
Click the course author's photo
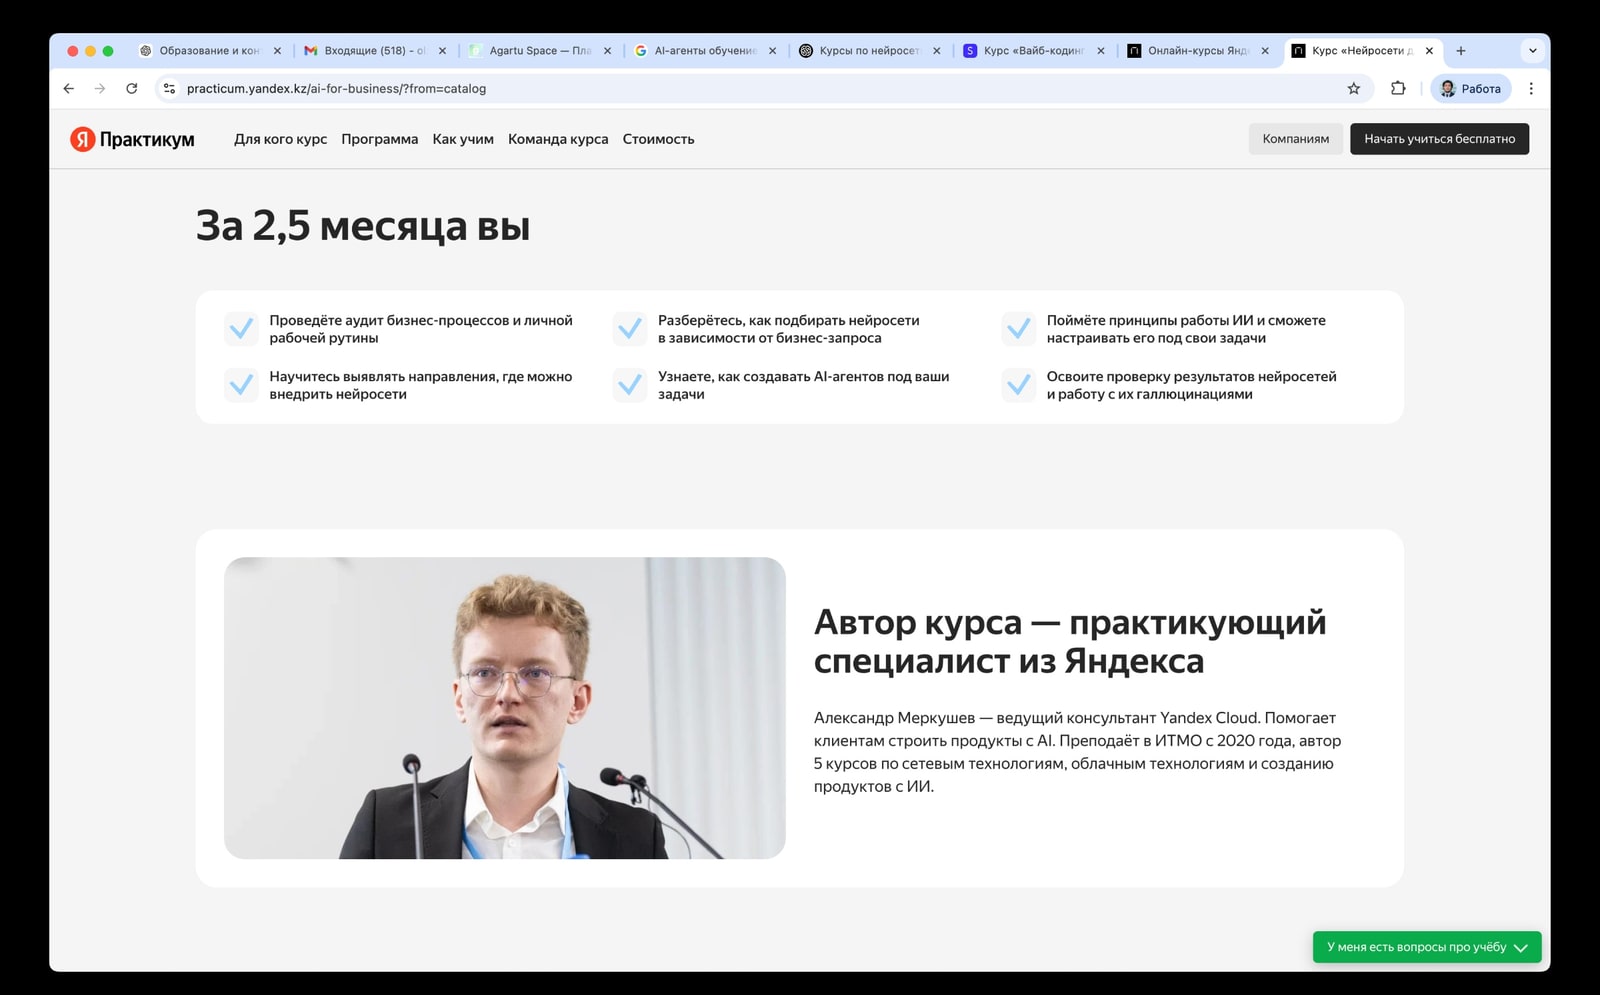[504, 707]
